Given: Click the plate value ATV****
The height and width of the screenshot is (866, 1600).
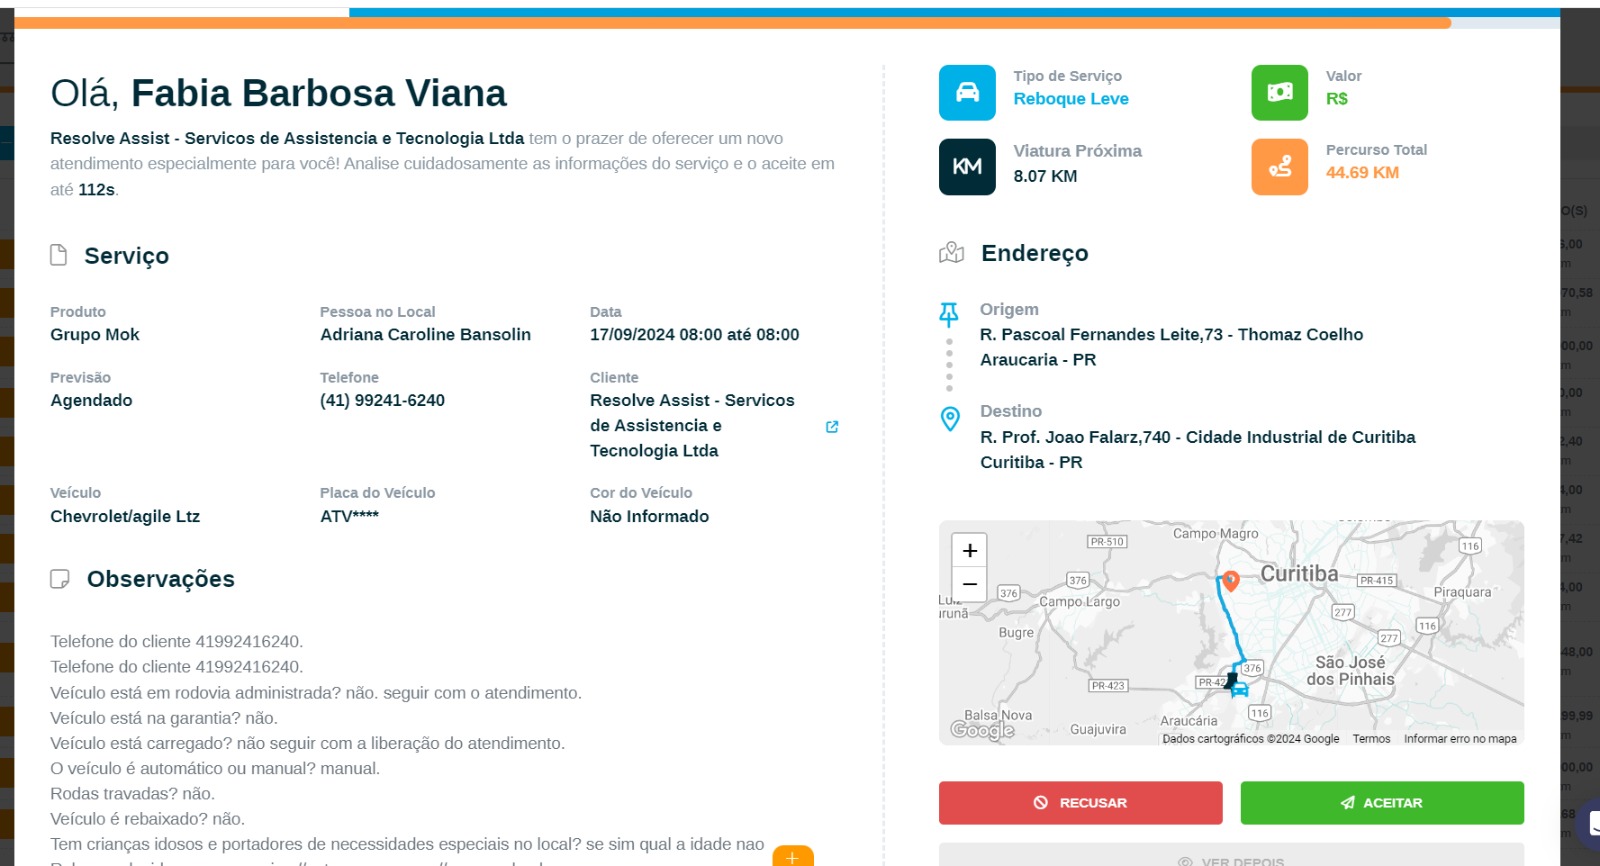Looking at the screenshot, I should [349, 517].
